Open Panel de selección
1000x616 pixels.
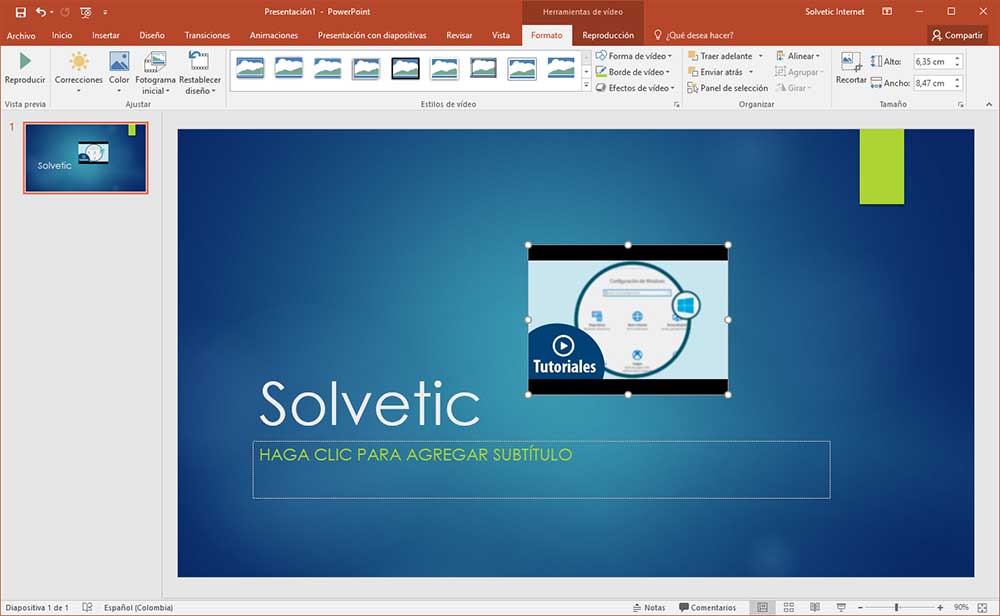[x=728, y=87]
